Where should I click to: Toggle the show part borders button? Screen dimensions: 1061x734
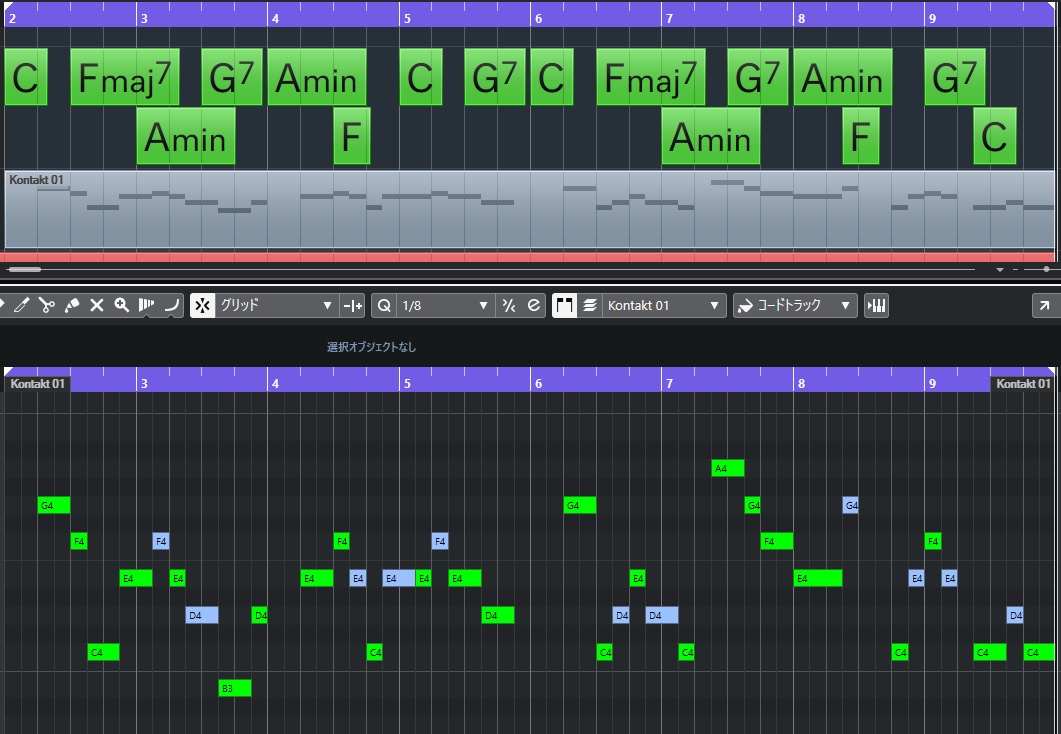564,306
